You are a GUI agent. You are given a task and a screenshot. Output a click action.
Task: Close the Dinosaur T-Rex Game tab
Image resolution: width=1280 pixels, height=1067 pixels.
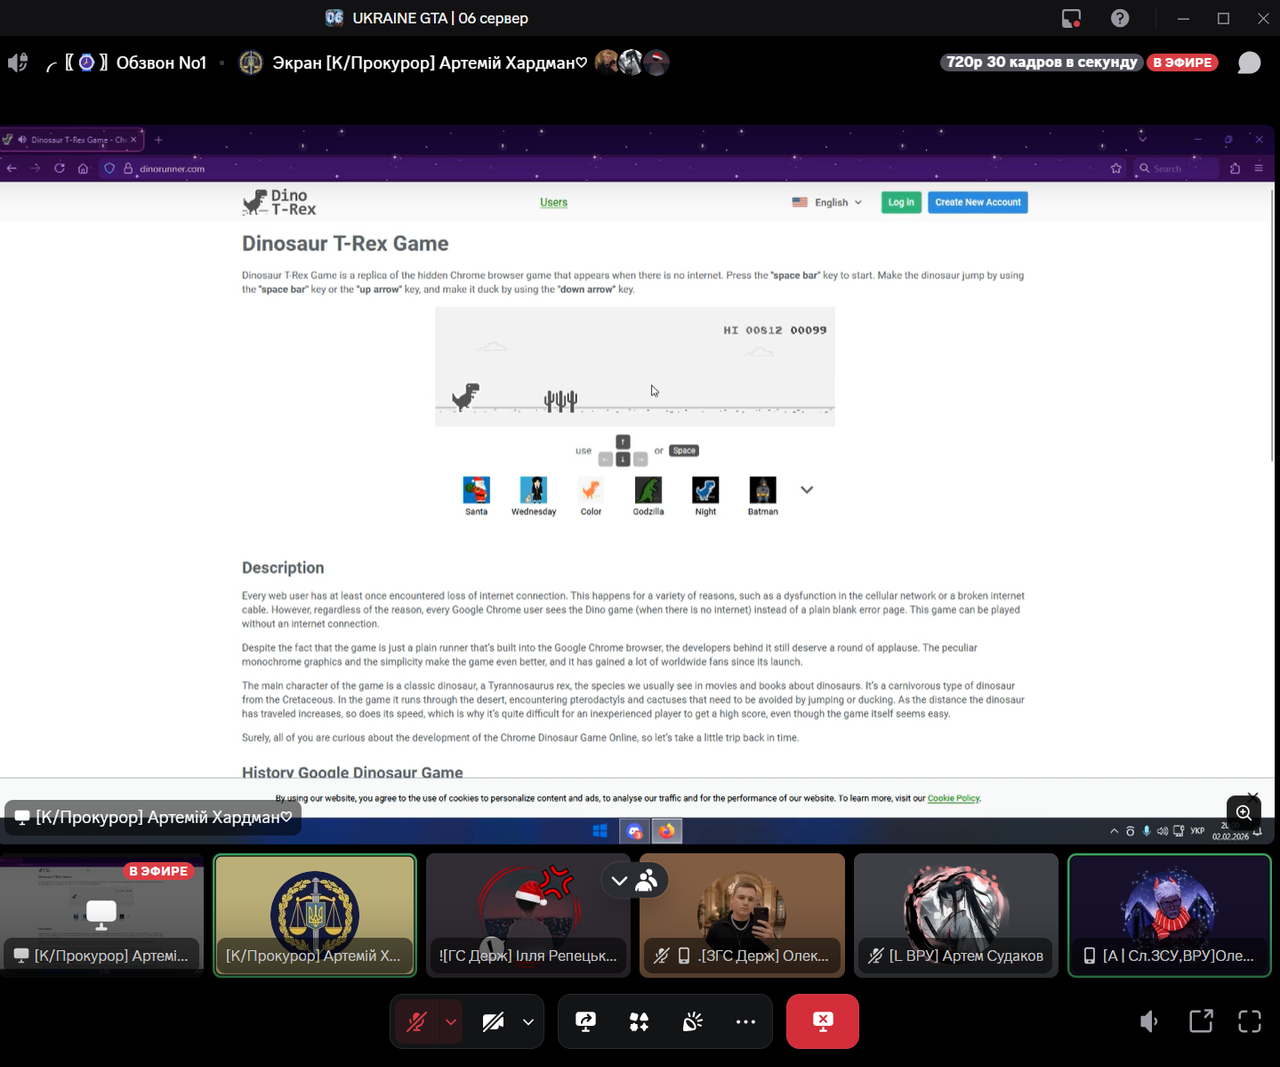[133, 139]
